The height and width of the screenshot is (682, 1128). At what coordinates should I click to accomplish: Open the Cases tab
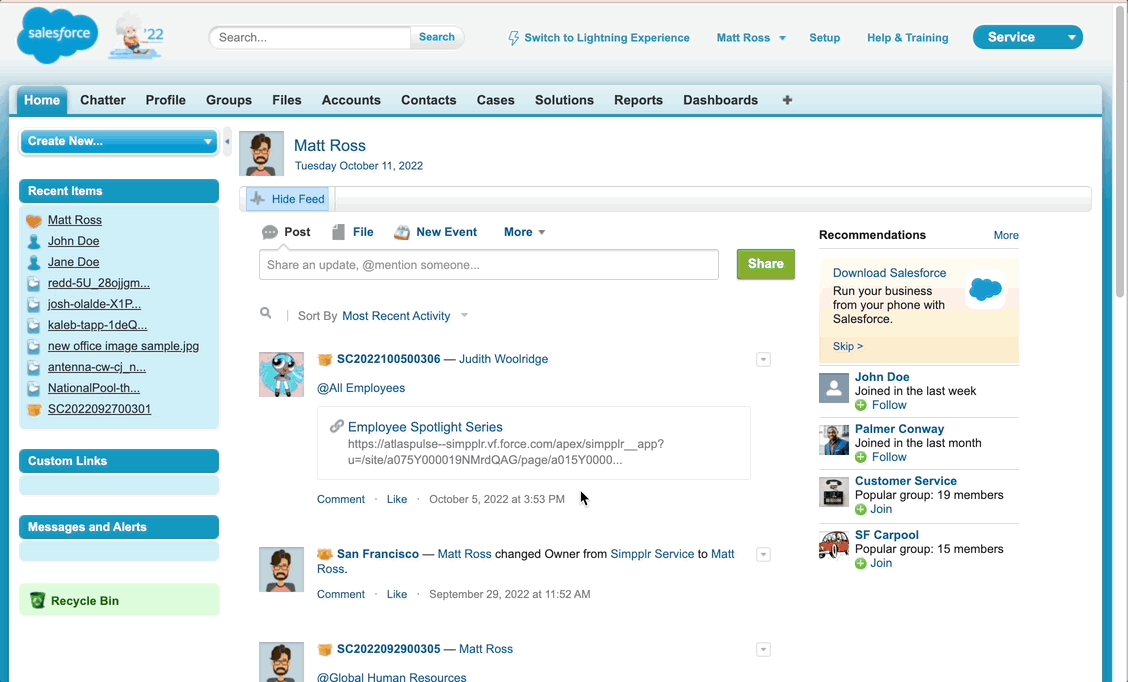tap(496, 100)
